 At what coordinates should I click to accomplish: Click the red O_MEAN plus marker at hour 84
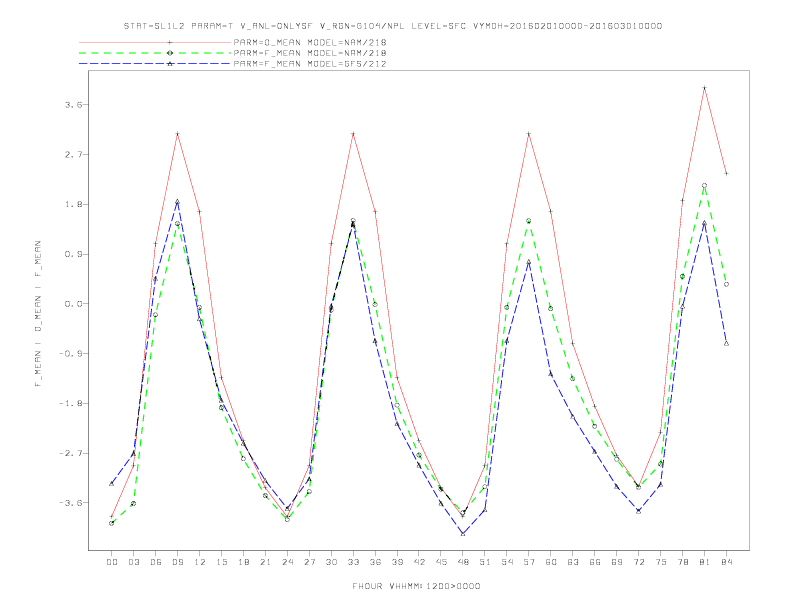[x=726, y=173]
